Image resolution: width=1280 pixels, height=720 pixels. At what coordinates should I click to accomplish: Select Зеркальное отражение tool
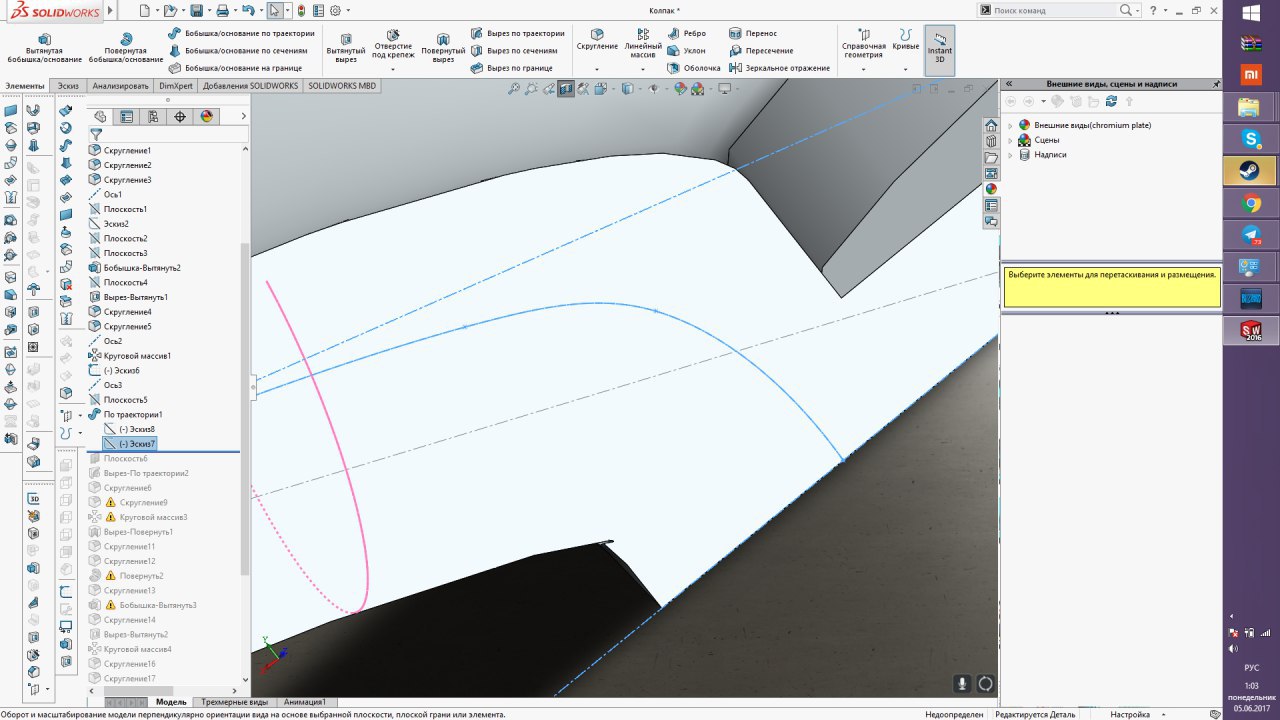[x=779, y=68]
